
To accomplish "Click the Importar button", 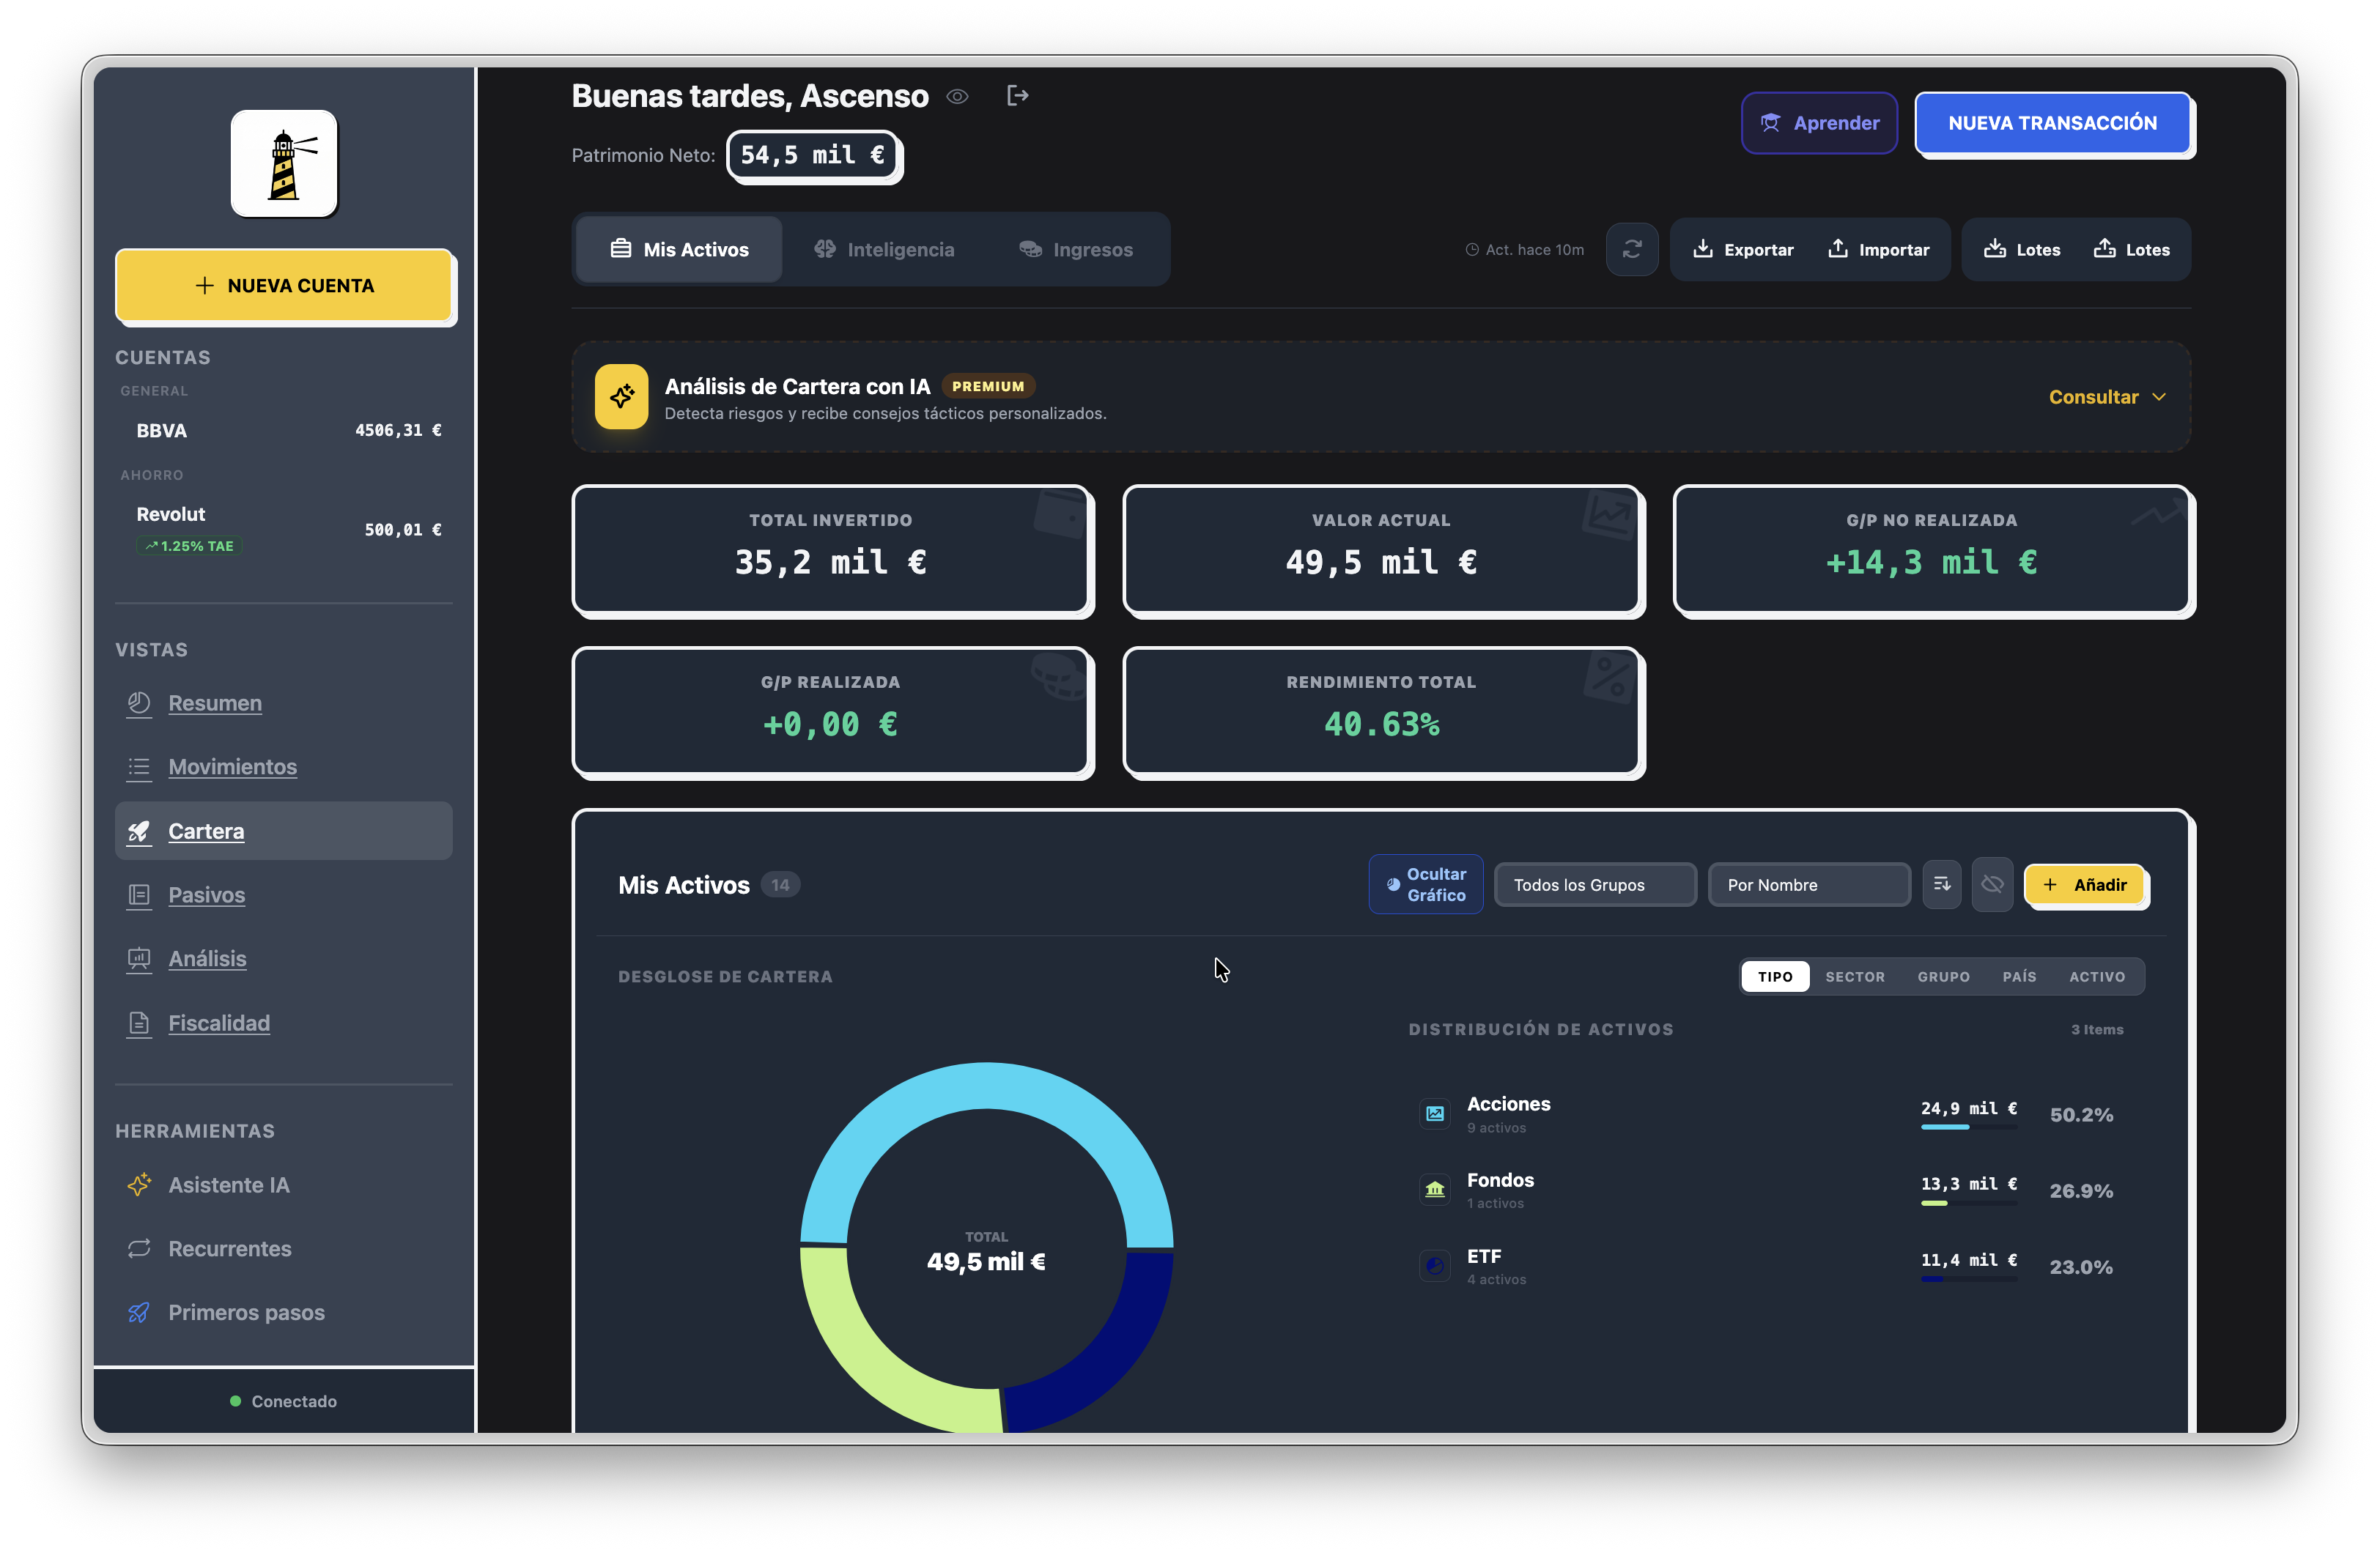I will tap(1878, 249).
